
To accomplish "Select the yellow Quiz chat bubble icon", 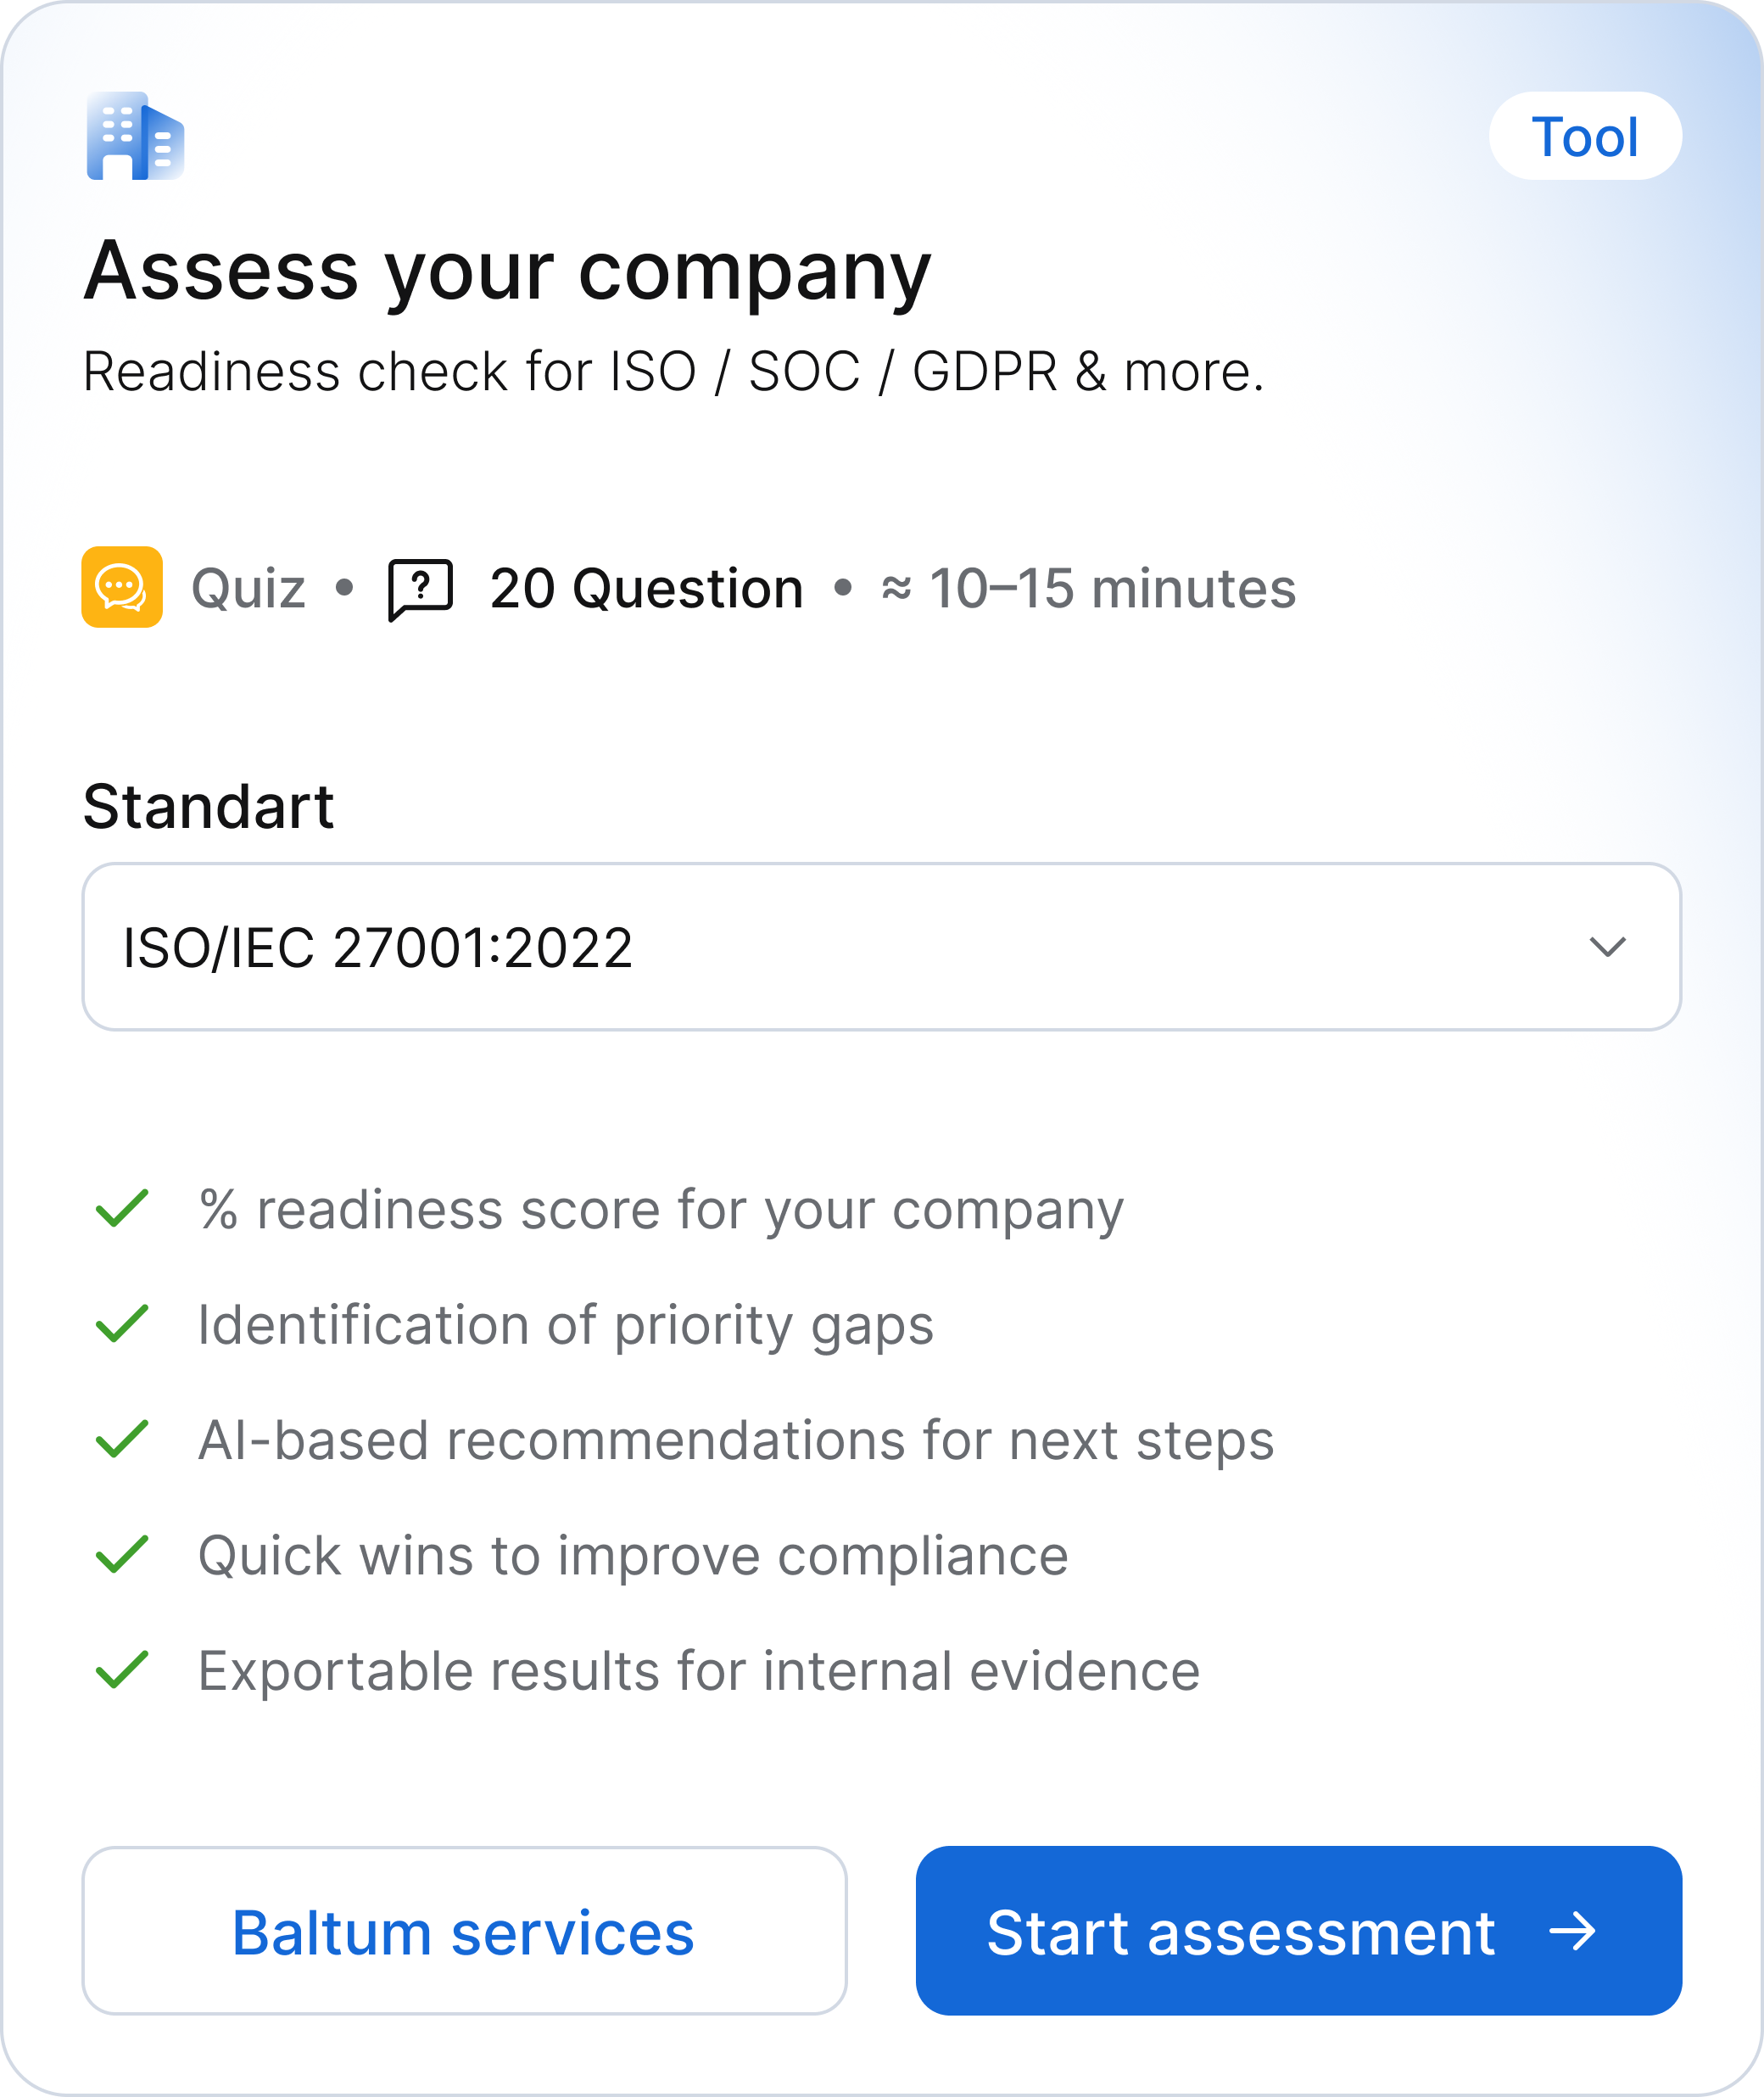I will [x=122, y=588].
